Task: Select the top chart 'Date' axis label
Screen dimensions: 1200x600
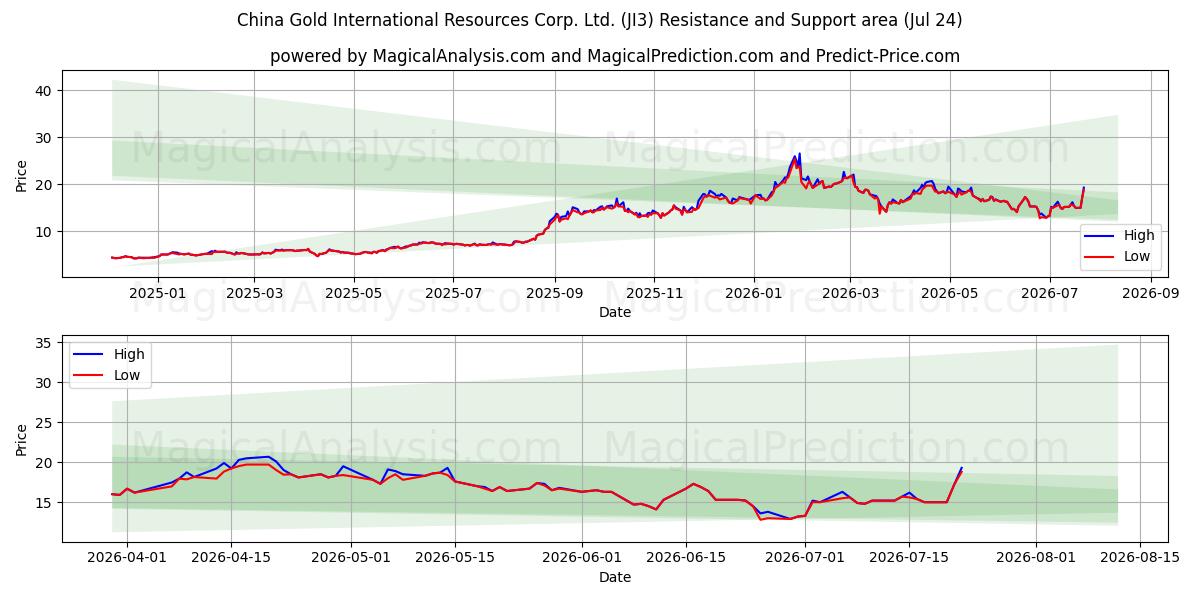Action: pos(614,312)
